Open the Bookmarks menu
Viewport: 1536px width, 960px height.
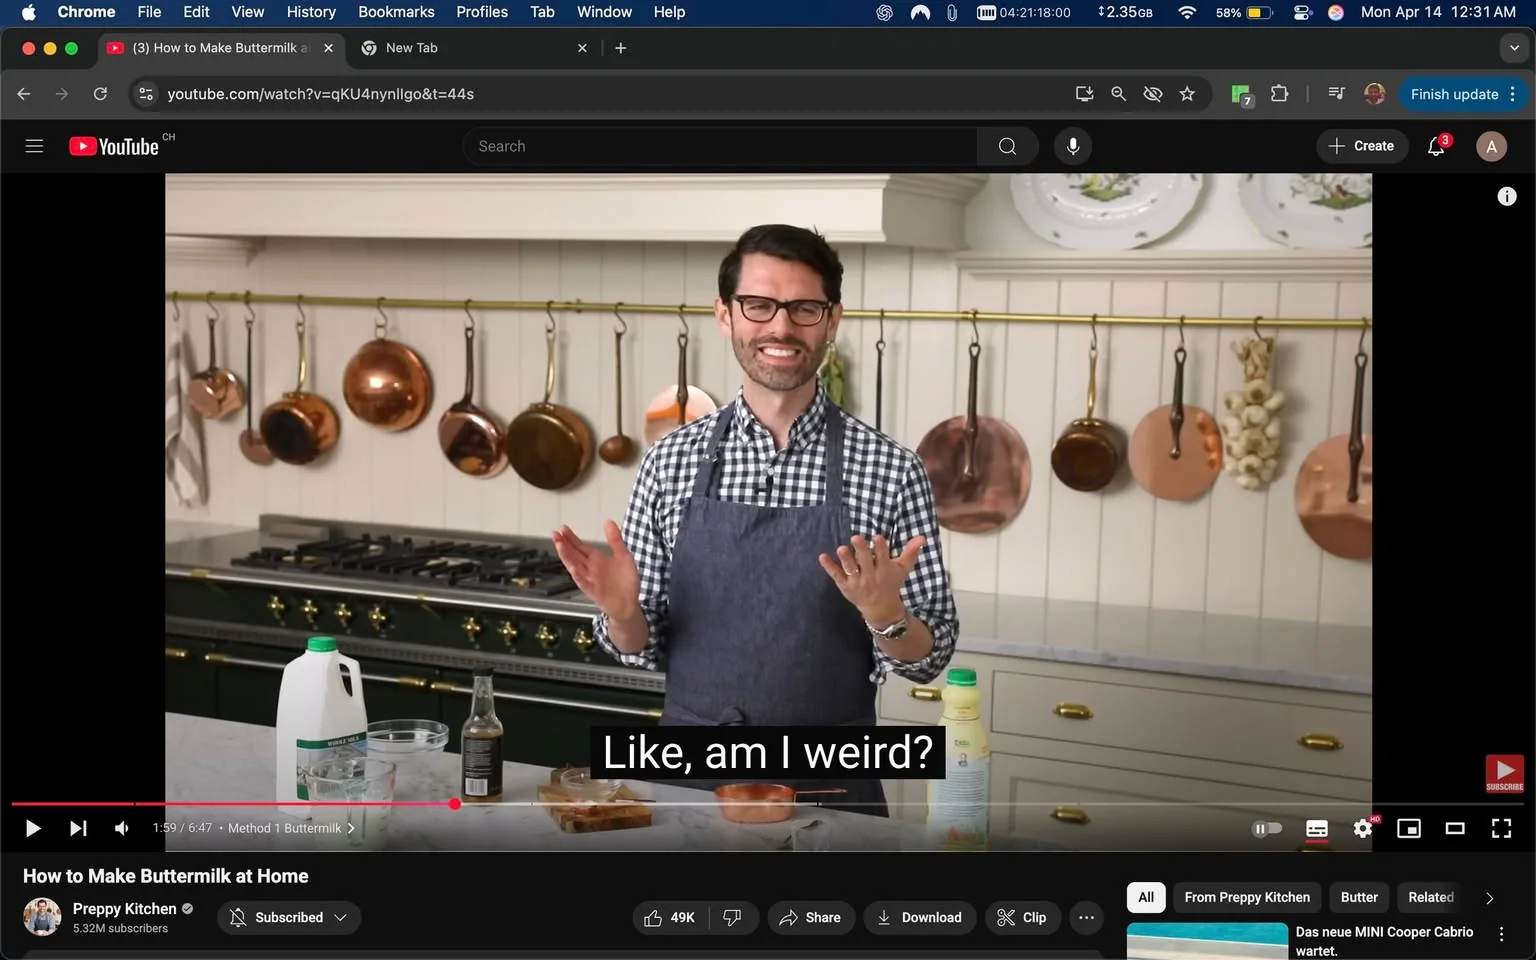point(396,12)
